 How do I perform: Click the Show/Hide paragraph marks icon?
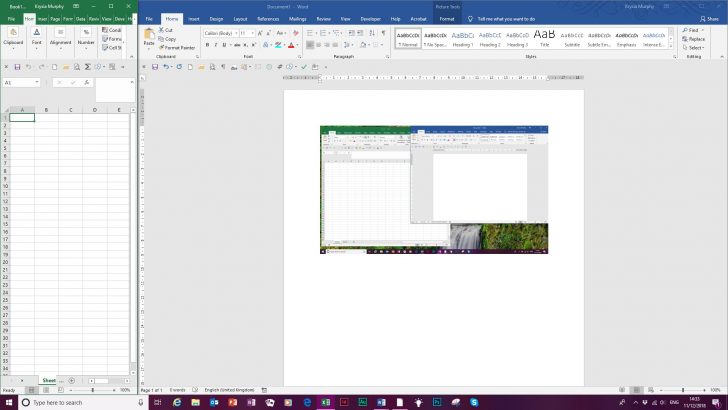[382, 33]
